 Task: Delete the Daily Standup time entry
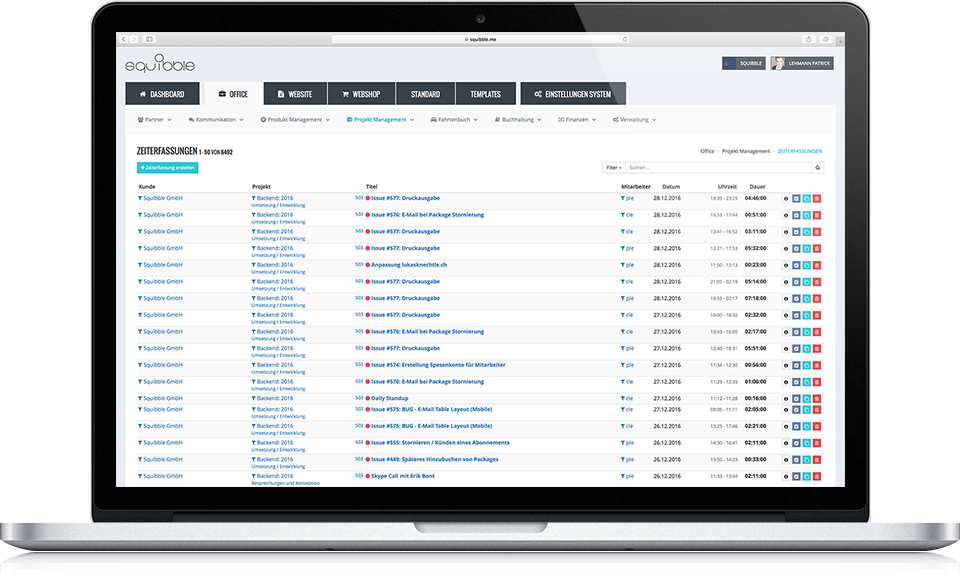click(817, 398)
